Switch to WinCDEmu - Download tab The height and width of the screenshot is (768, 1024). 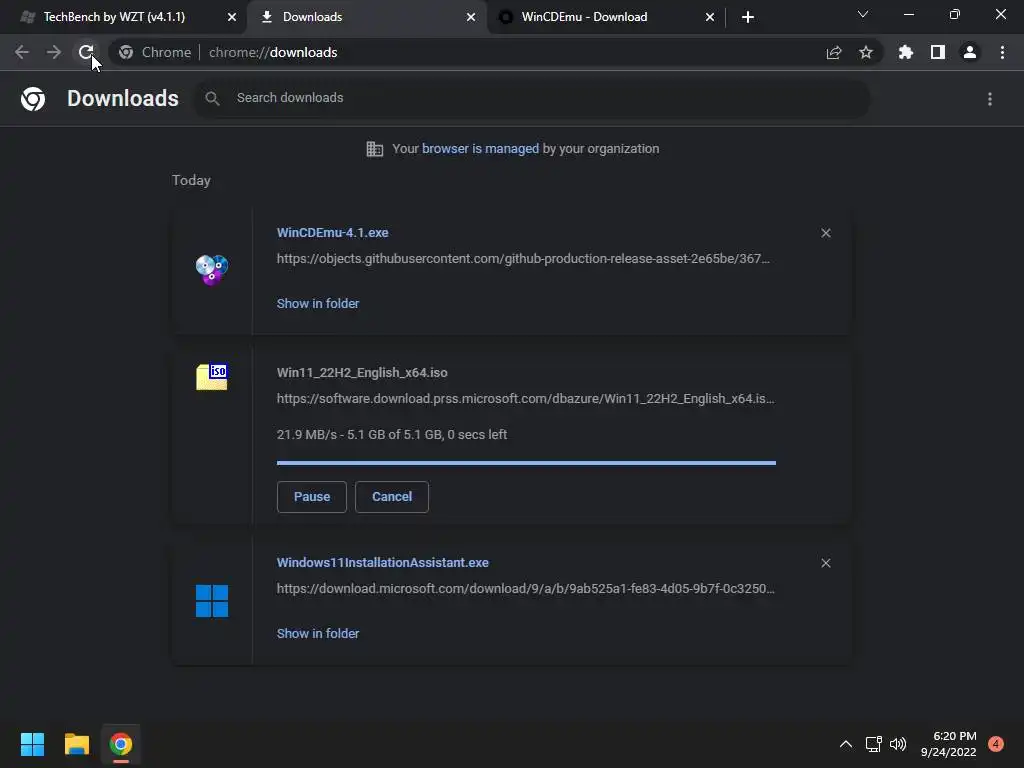pyautogui.click(x=584, y=17)
